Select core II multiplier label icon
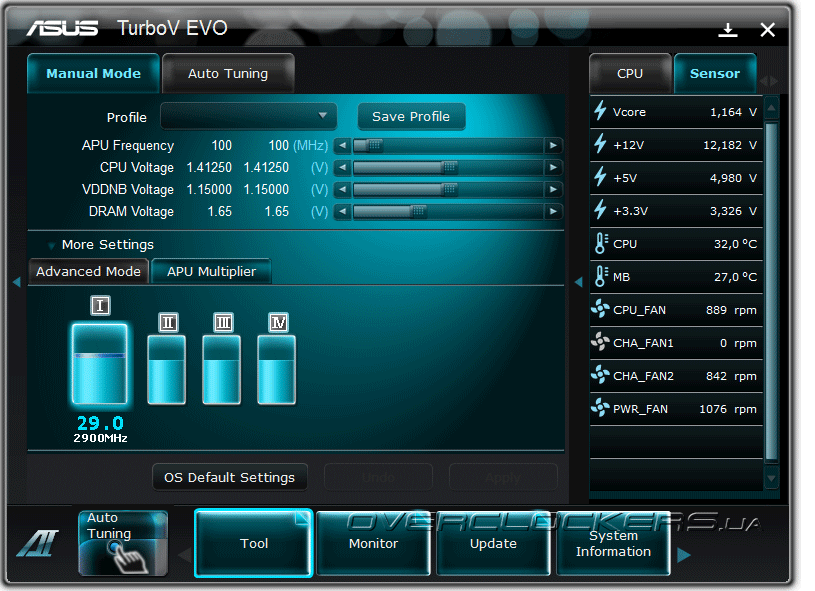This screenshot has width=815, height=591. (168, 323)
